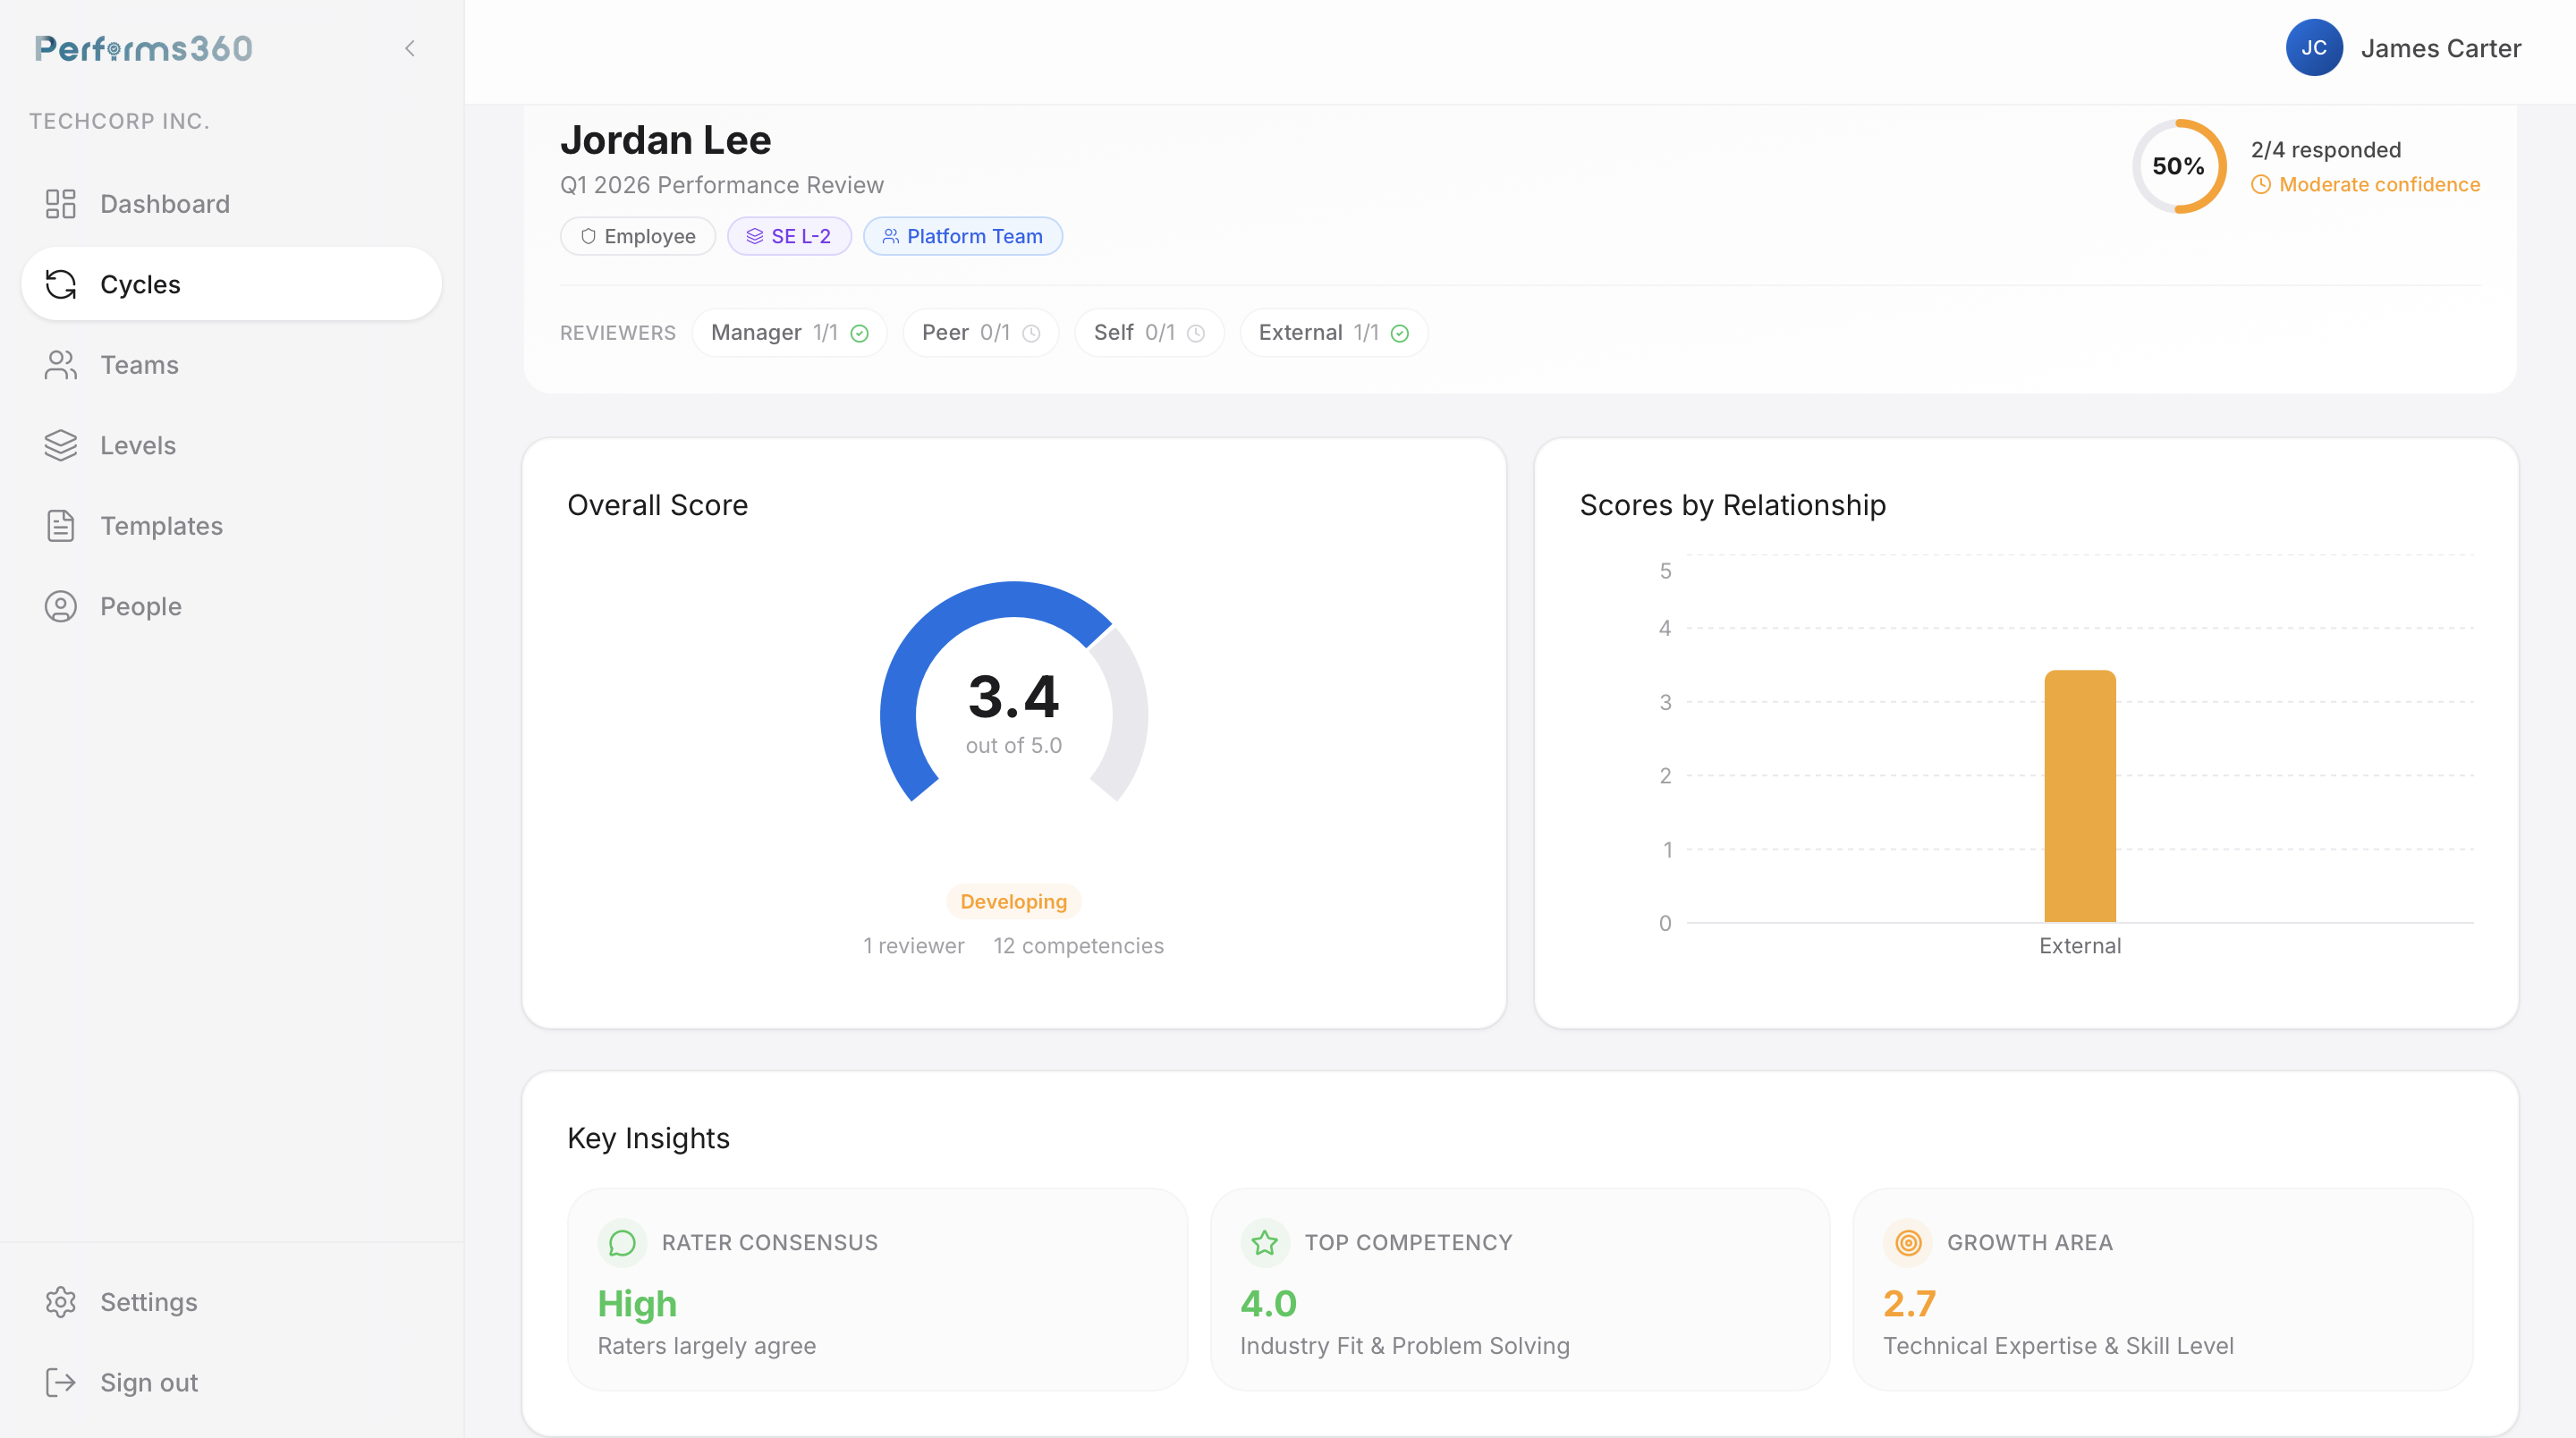The image size is (2576, 1438).
Task: Open the Templates document icon
Action: click(x=61, y=526)
